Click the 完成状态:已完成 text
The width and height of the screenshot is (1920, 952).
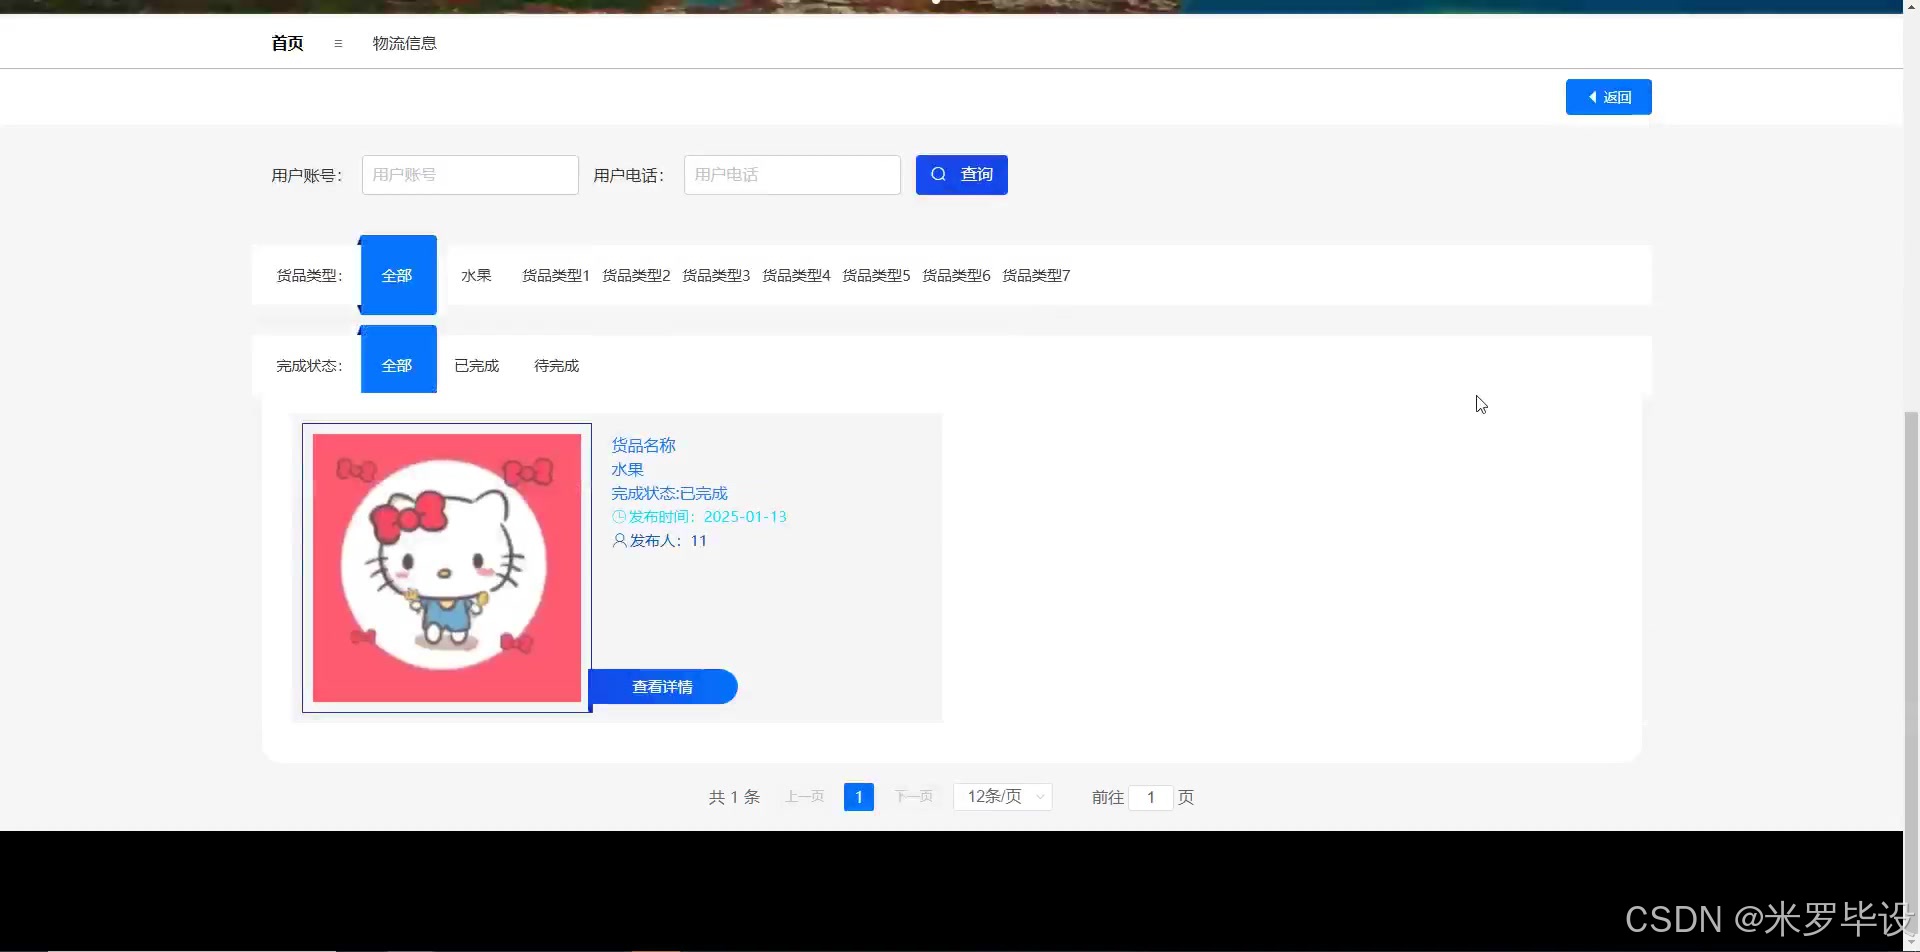[669, 493]
